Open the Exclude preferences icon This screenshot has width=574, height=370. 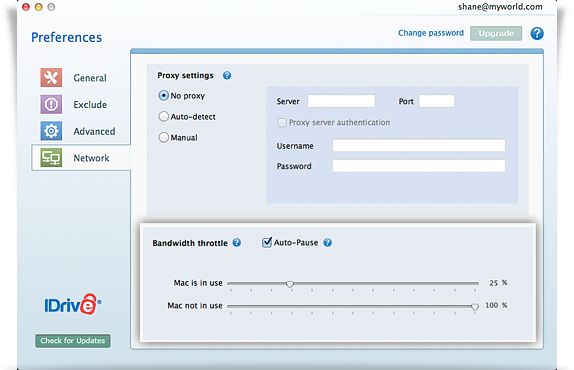pyautogui.click(x=51, y=104)
